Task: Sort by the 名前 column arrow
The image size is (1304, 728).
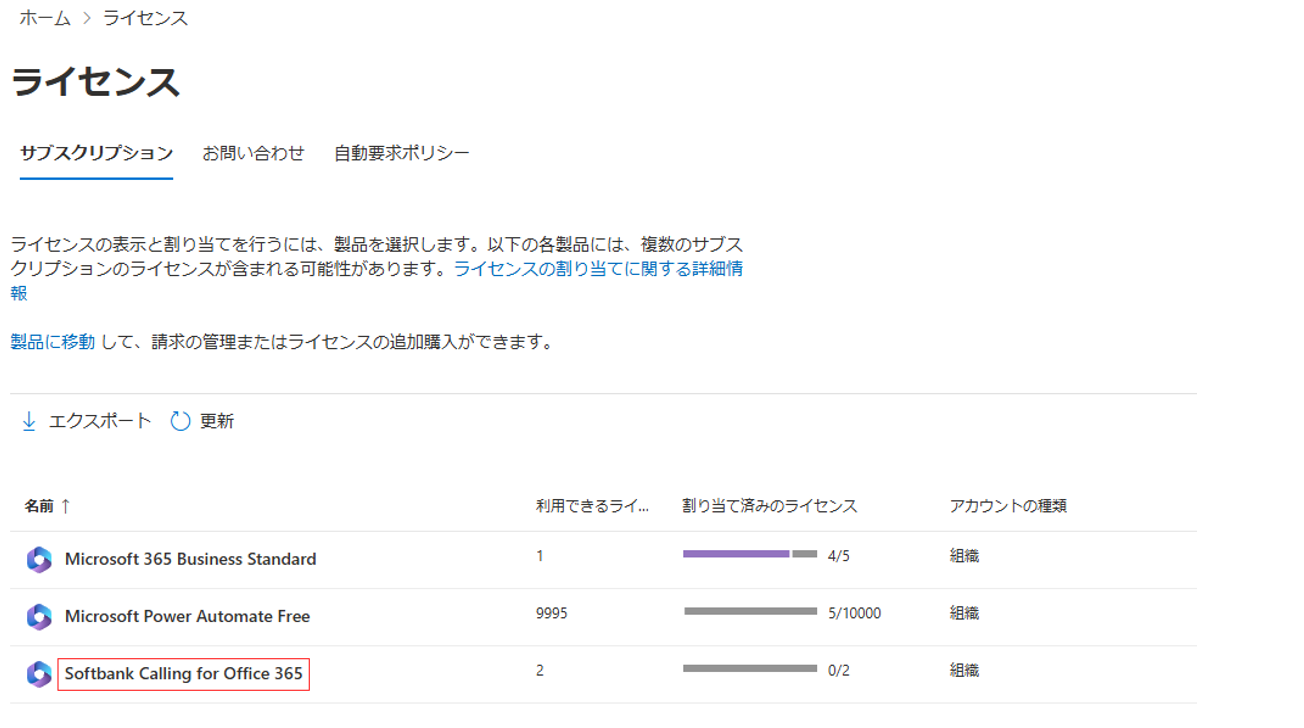Action: pyautogui.click(x=66, y=506)
